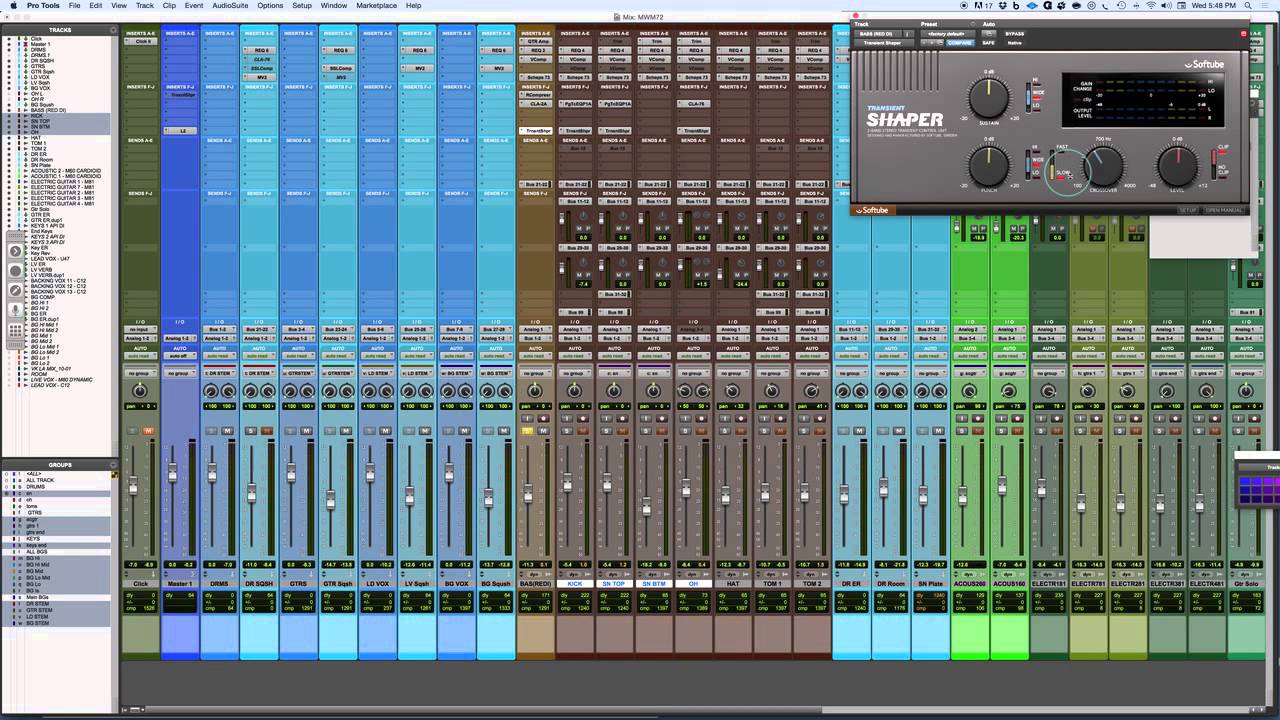Click the Safe button in the plugin header
The image size is (1280, 720).
[988, 43]
